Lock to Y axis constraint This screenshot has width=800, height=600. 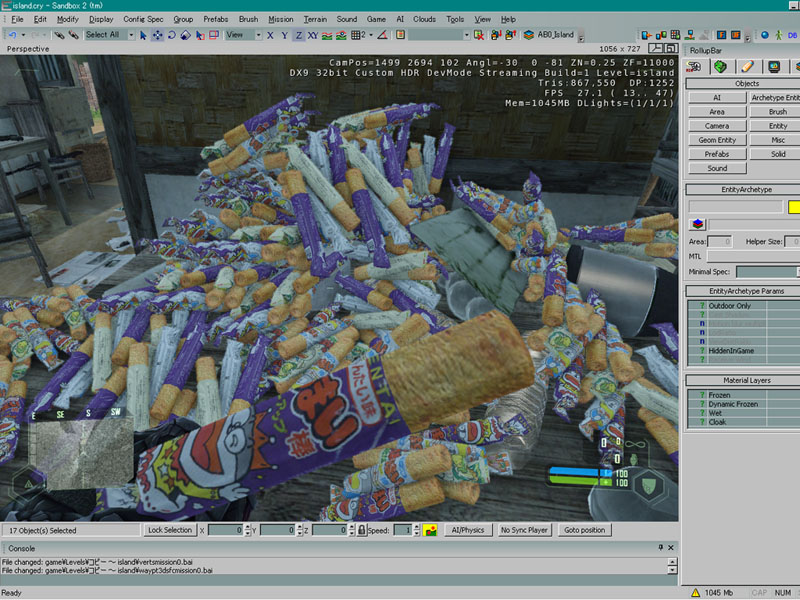coord(284,35)
